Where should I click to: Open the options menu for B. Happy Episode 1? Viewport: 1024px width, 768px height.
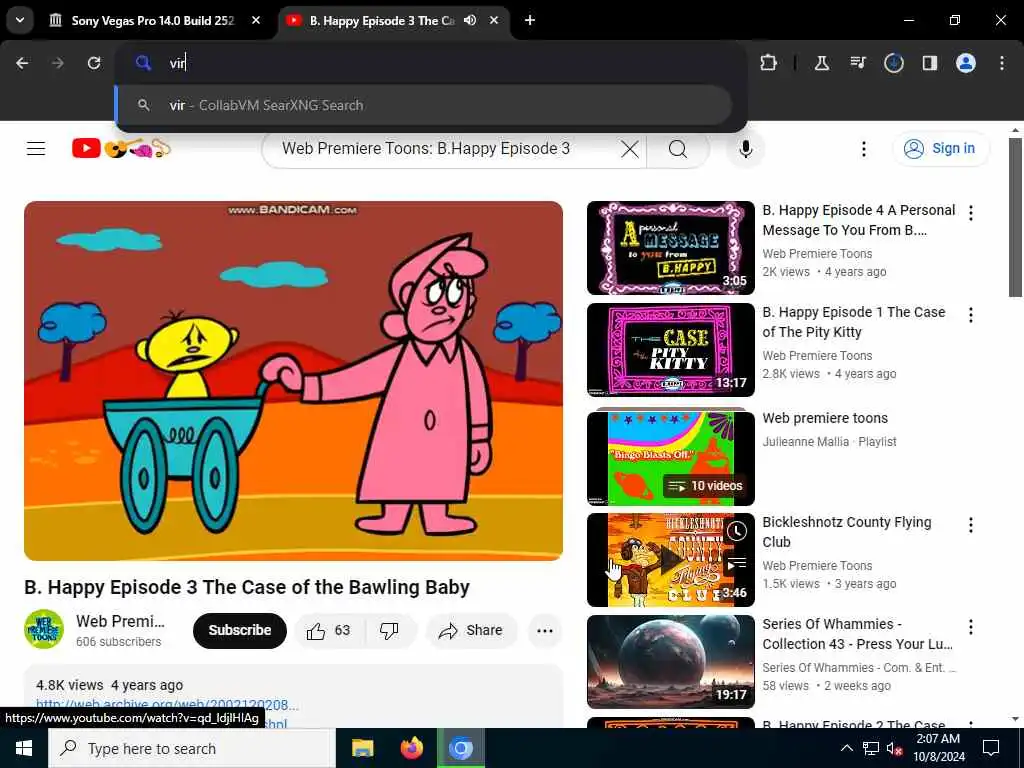click(x=971, y=315)
